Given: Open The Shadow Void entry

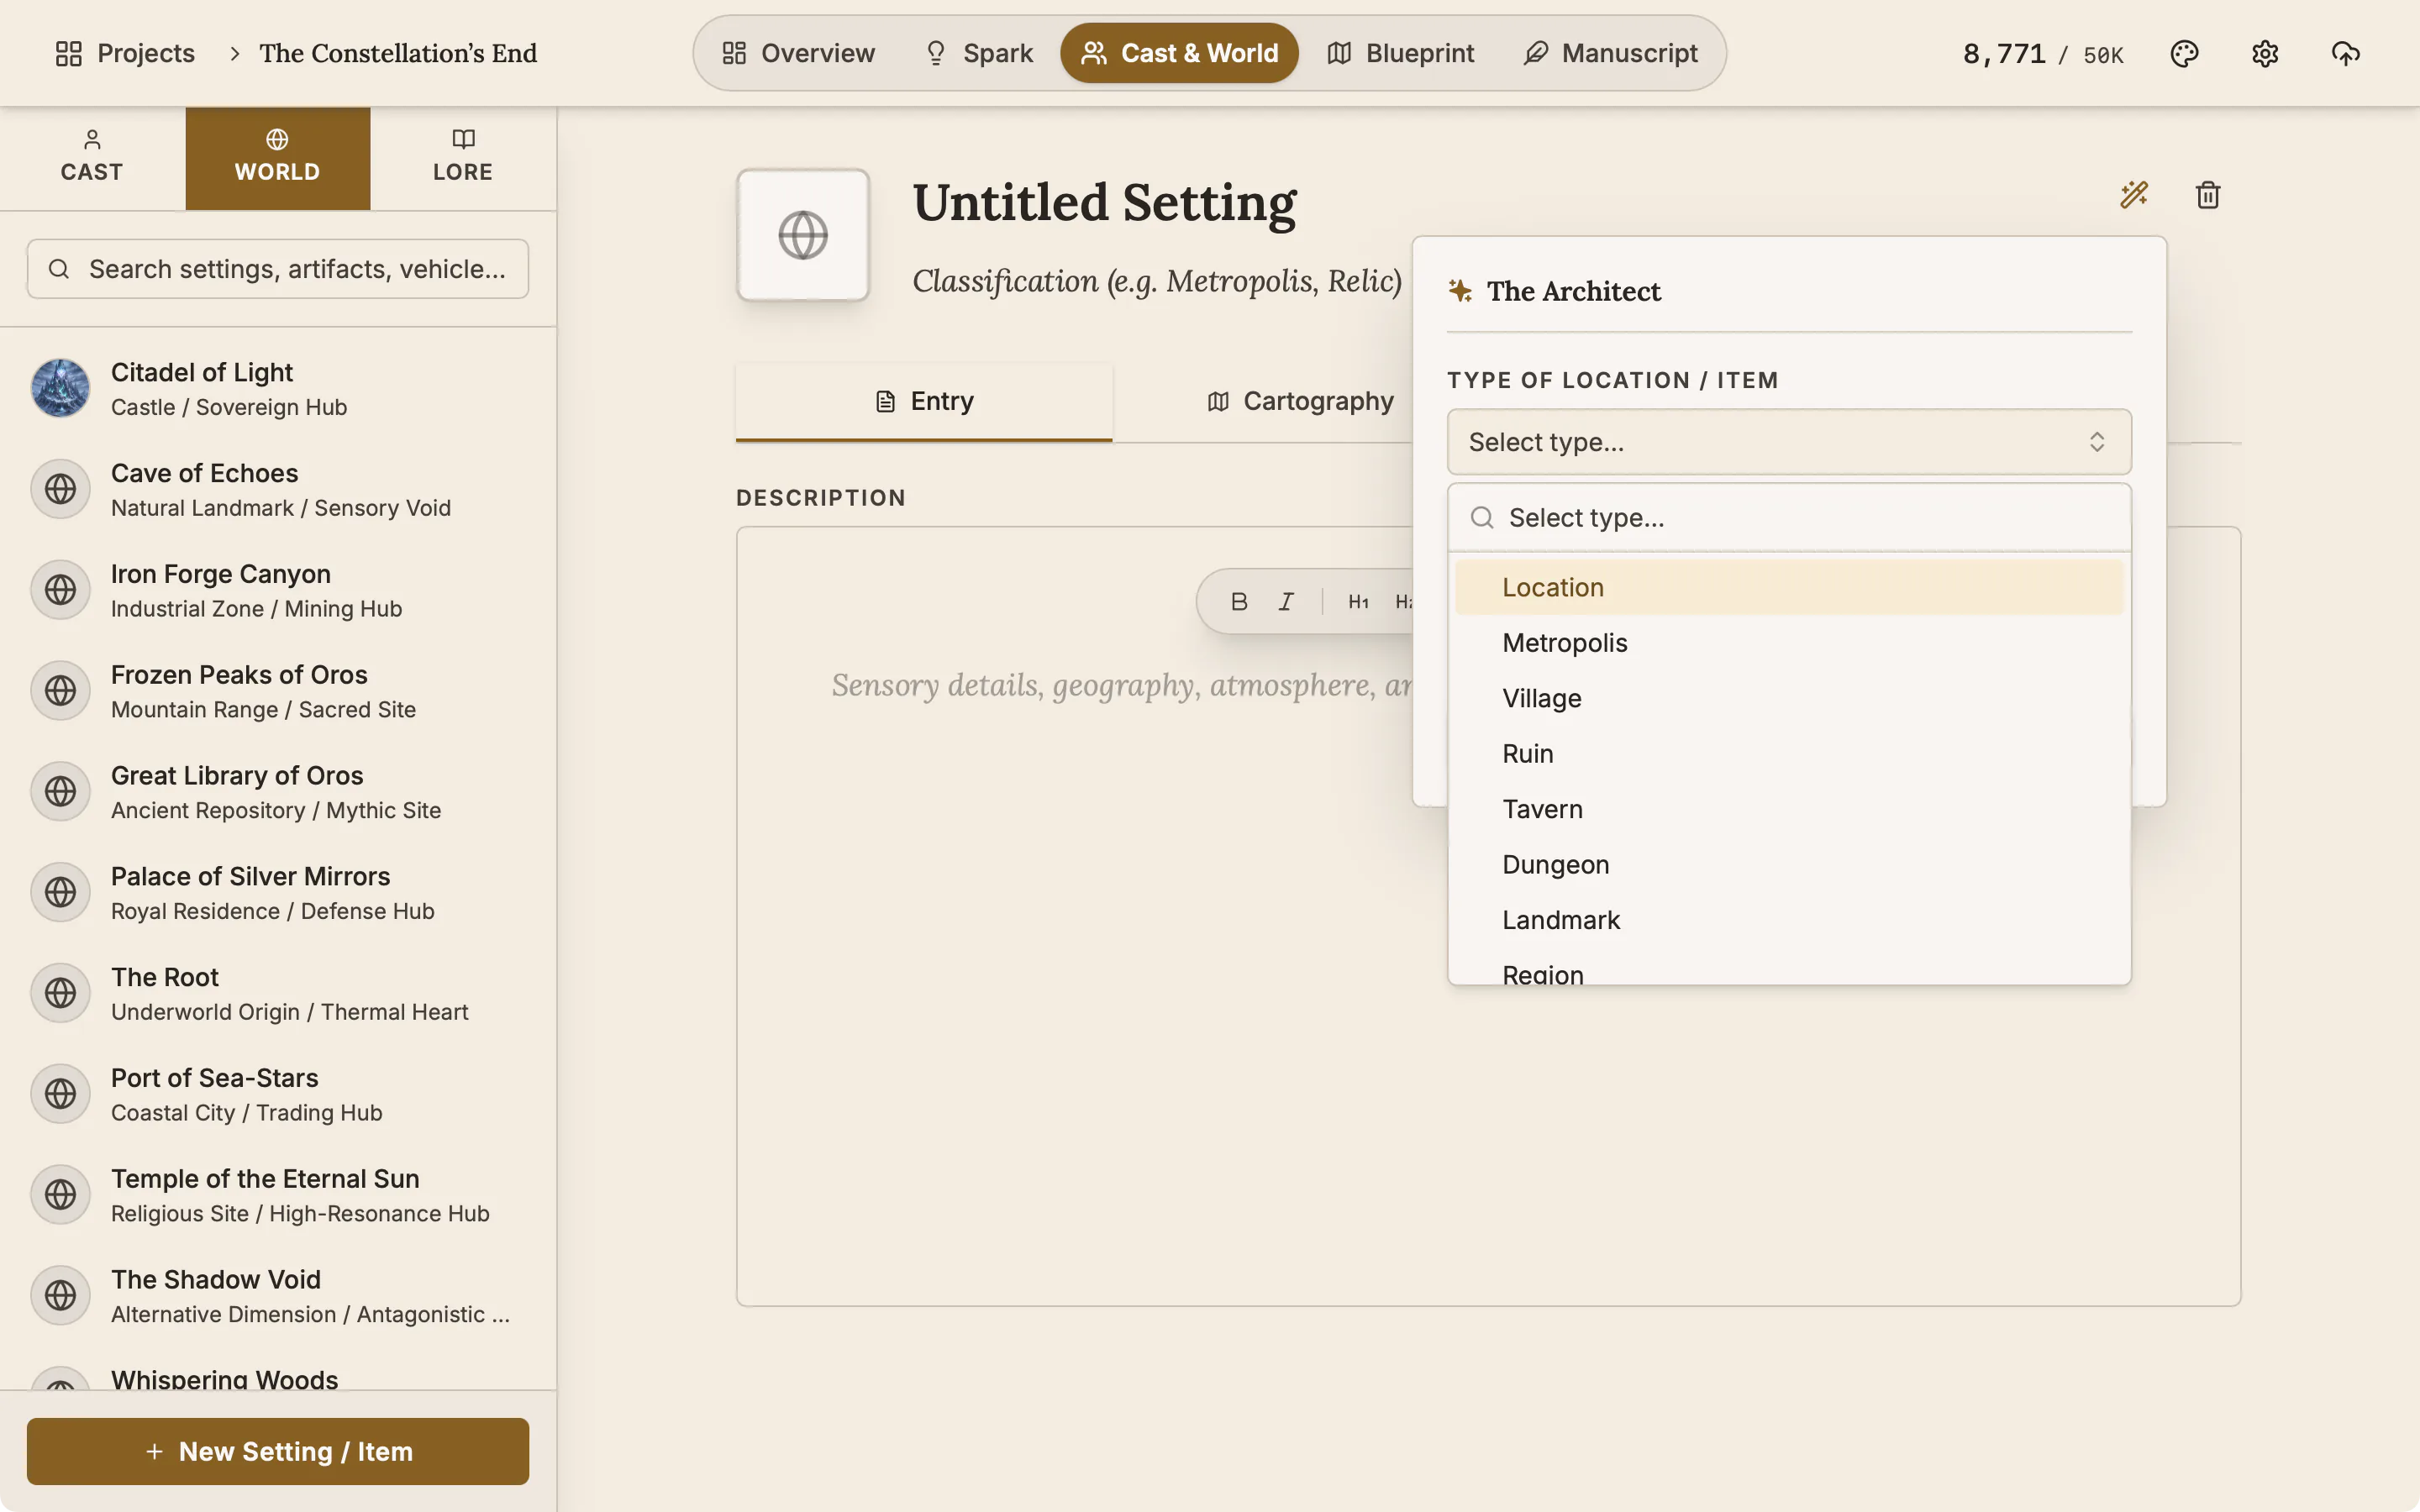Looking at the screenshot, I should point(278,1296).
